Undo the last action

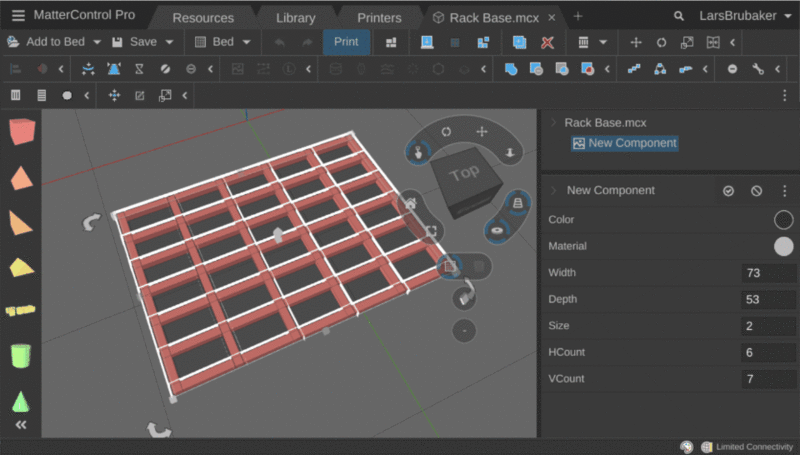click(x=280, y=42)
